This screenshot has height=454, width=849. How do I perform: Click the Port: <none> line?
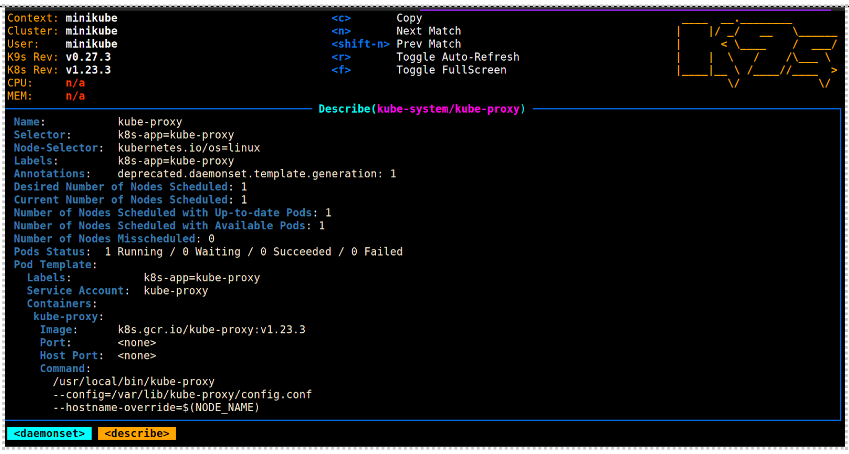point(98,343)
